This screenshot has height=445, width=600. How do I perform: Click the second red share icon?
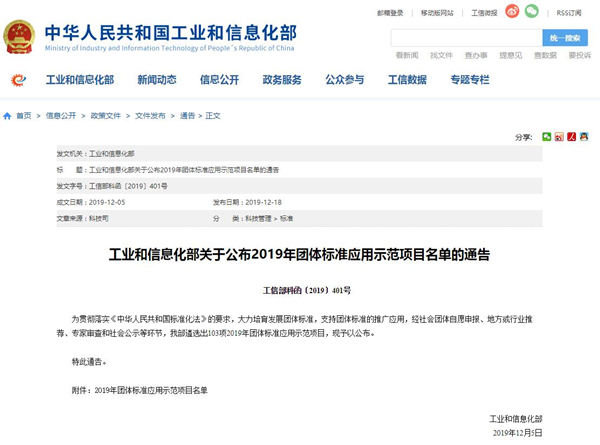coord(558,137)
